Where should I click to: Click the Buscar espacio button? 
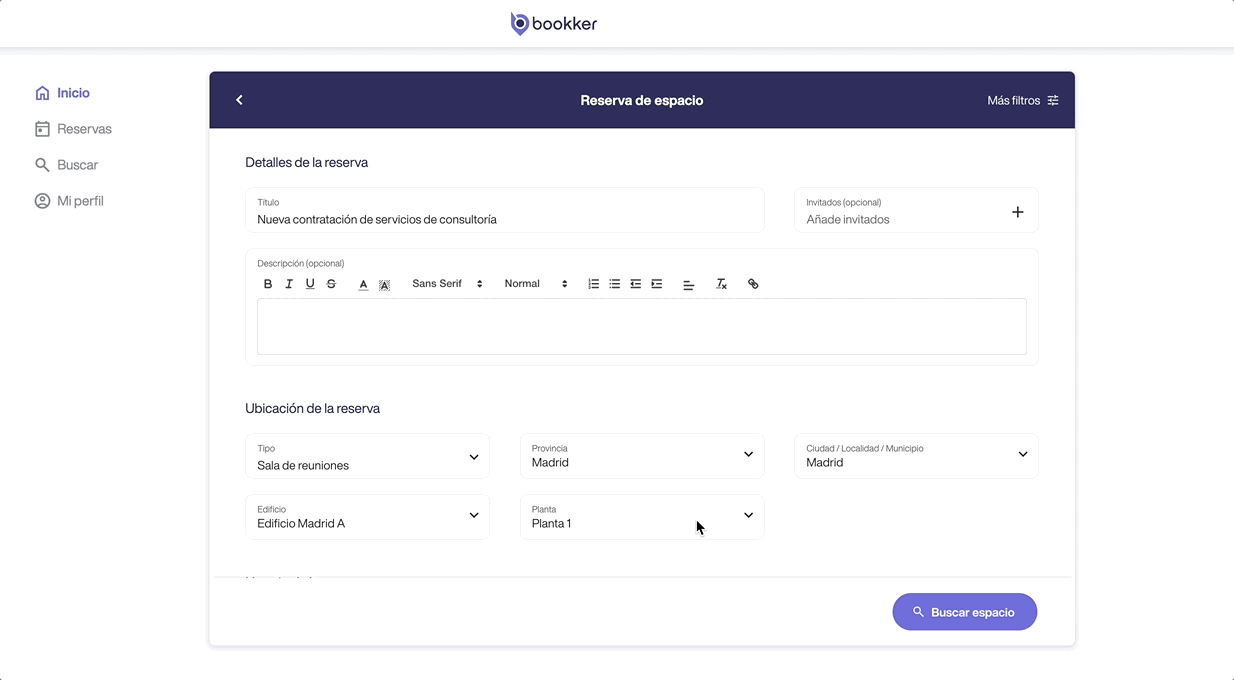[x=964, y=612]
